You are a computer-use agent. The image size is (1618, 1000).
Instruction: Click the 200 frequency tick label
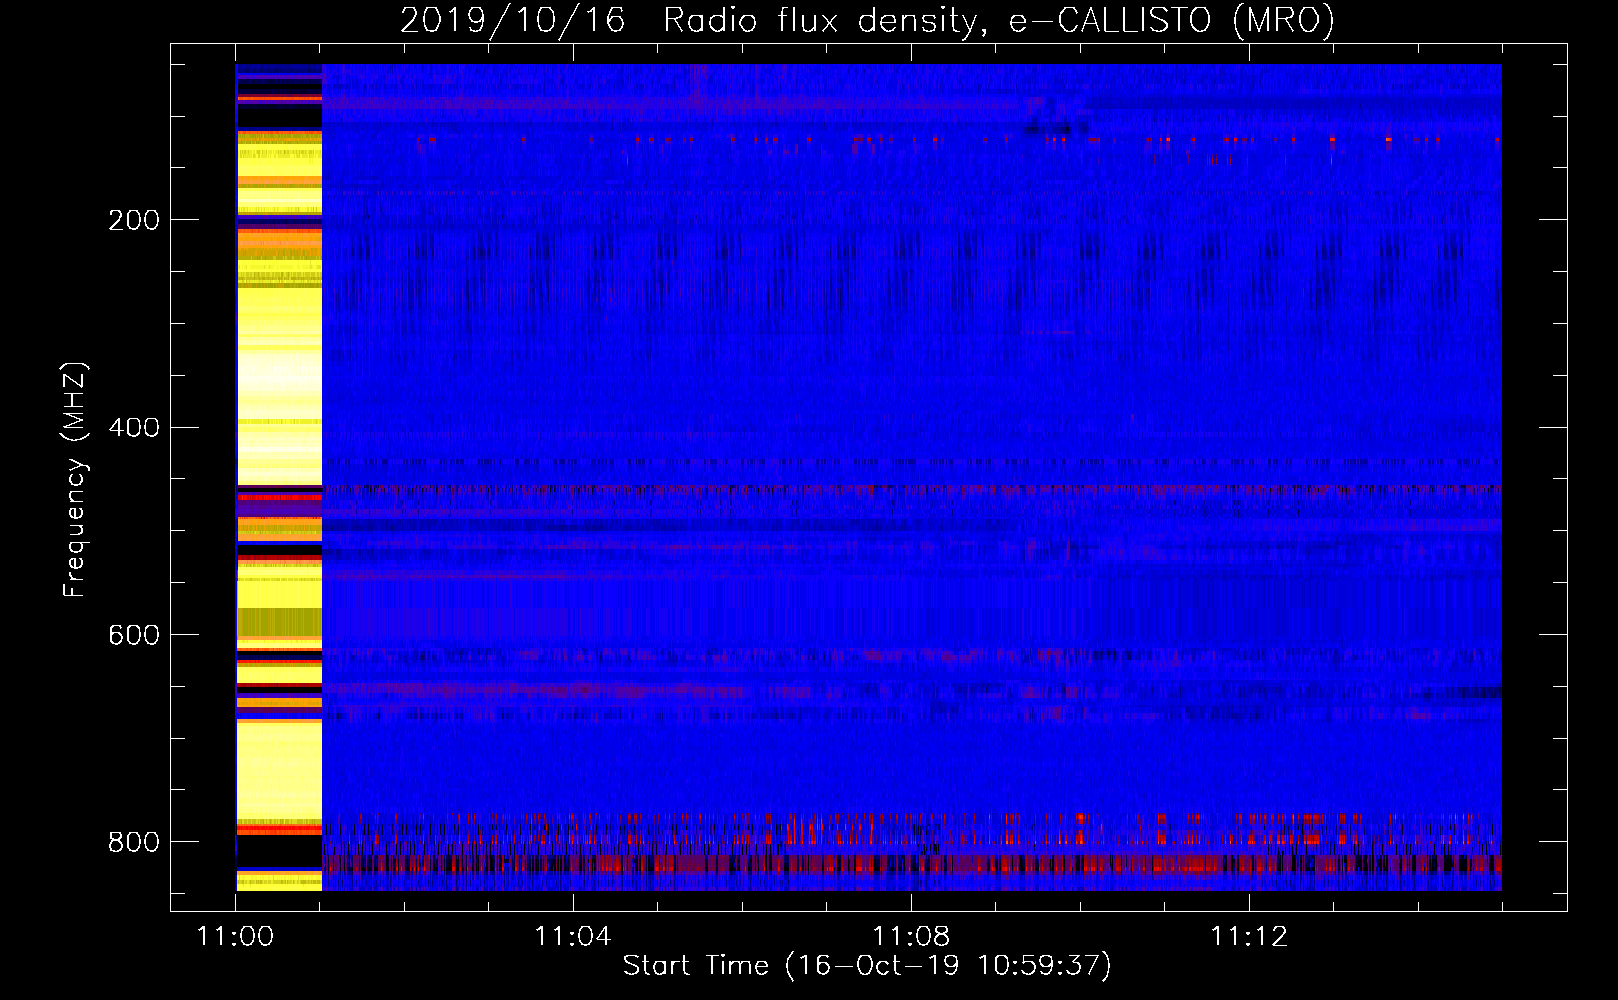pyautogui.click(x=134, y=220)
